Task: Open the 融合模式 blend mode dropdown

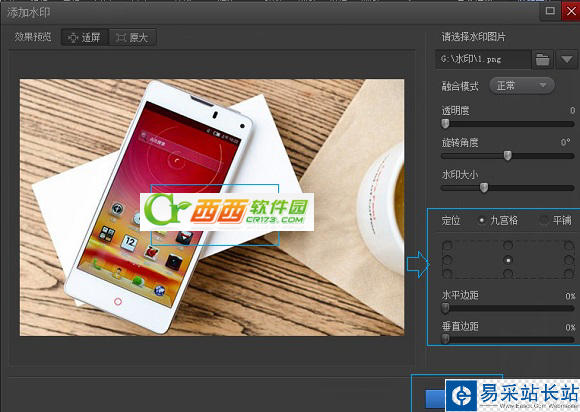Action: [522, 85]
